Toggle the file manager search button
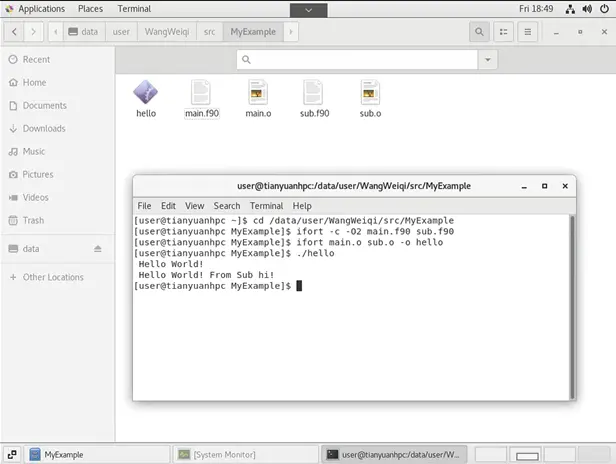616x464 pixels. (x=479, y=32)
